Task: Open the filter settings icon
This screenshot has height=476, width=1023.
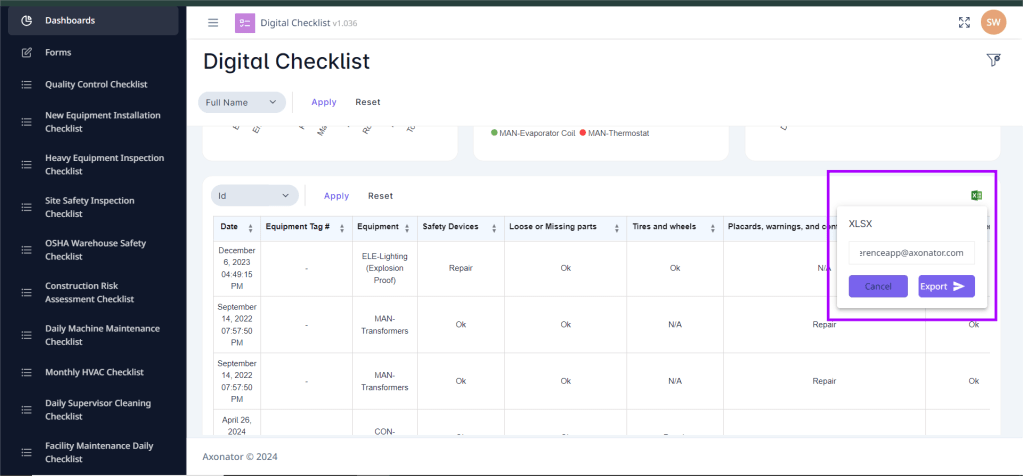Action: 993,61
